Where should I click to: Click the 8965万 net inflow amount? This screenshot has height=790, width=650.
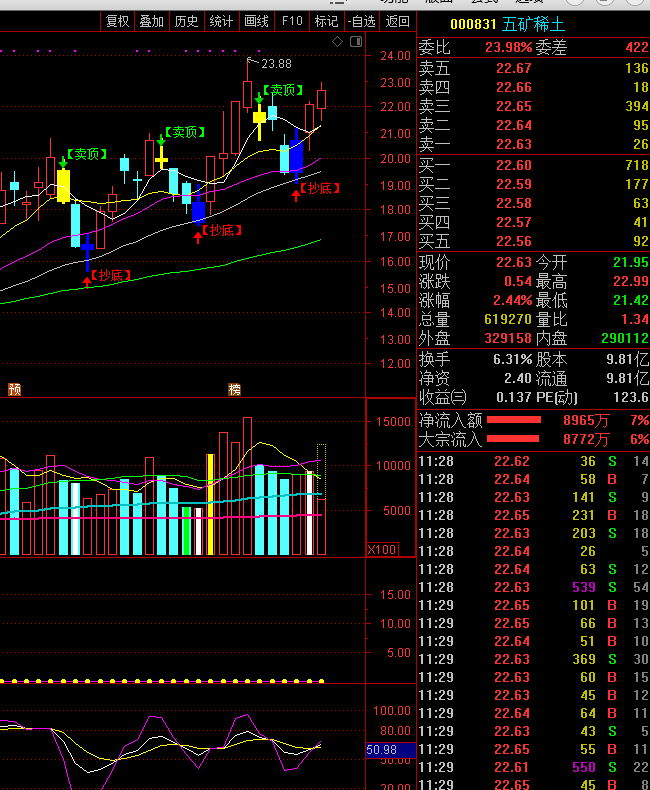tap(586, 420)
